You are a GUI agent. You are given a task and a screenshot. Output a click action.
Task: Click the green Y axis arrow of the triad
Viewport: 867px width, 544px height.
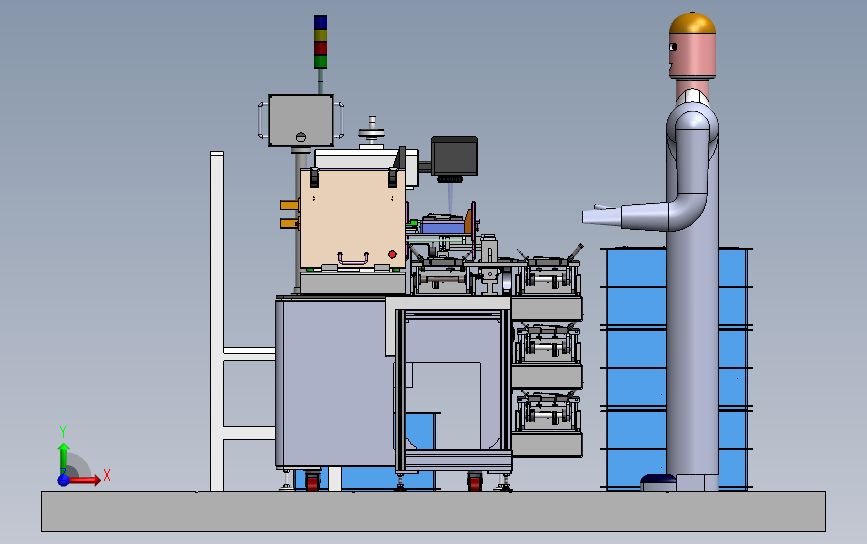pos(64,456)
